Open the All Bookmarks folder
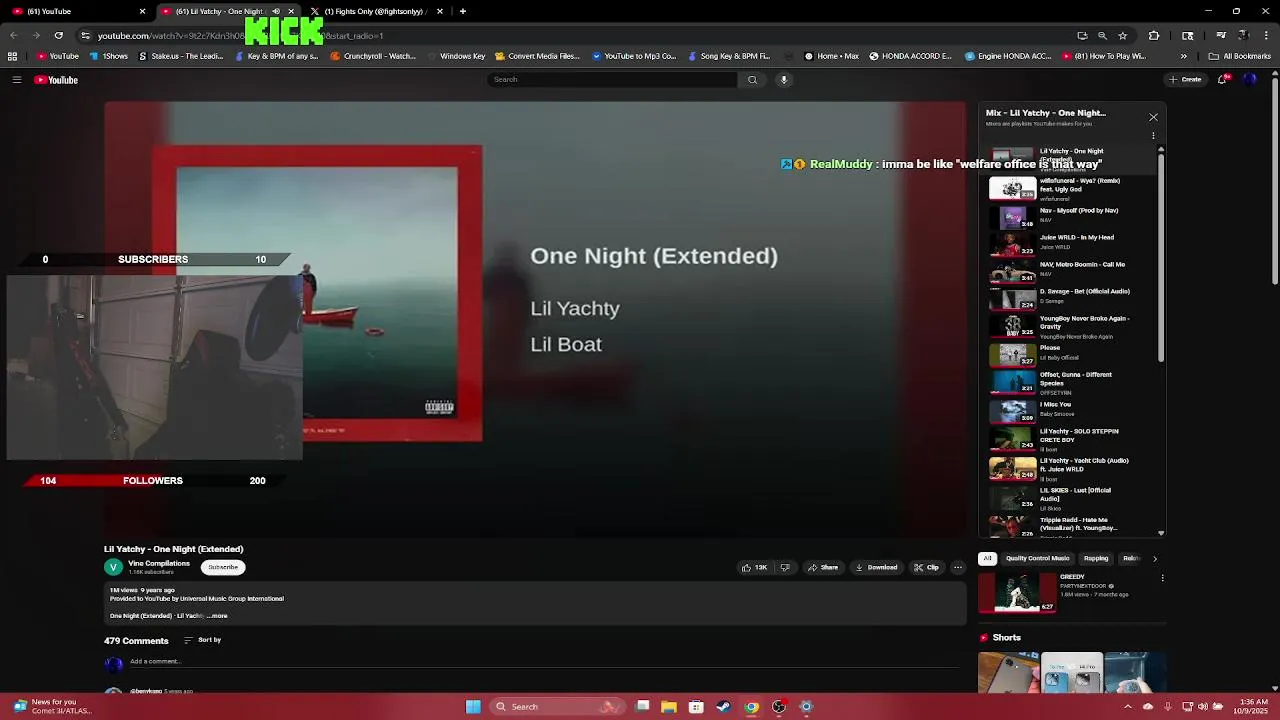Image resolution: width=1280 pixels, height=720 pixels. point(1240,56)
